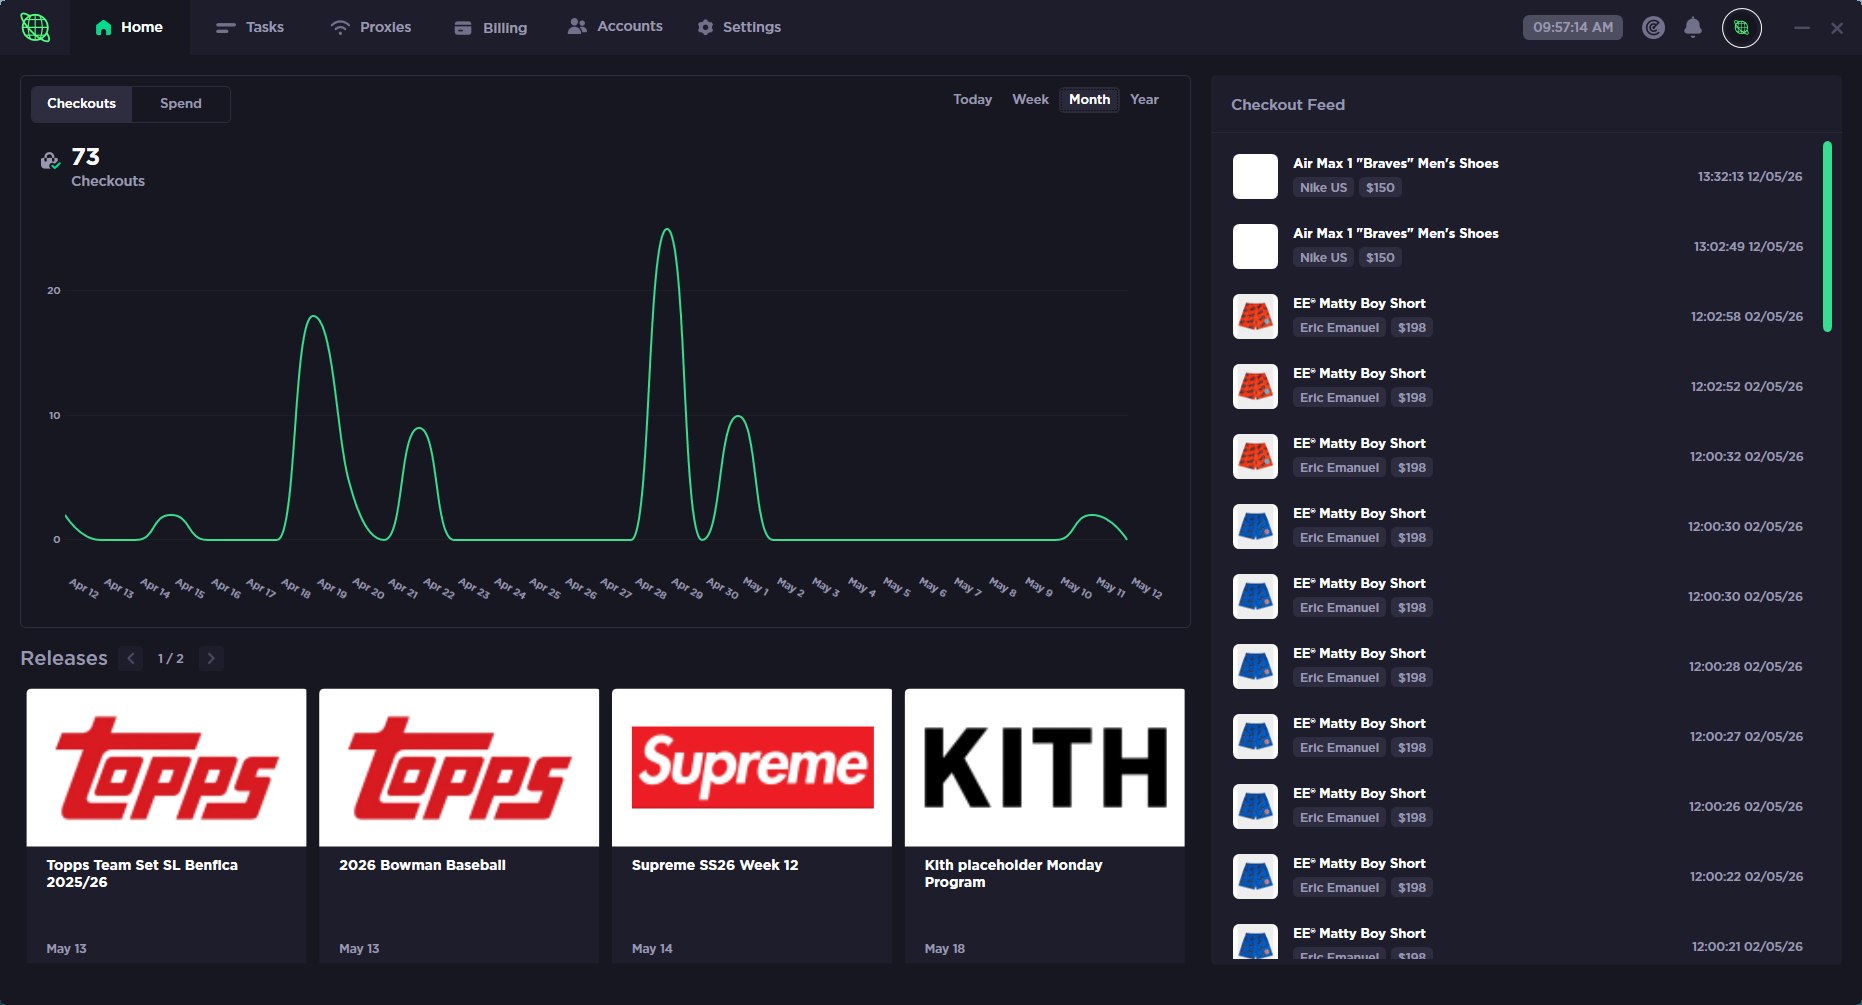Click the "1 / 2" releases page indicator
Viewport: 1862px width, 1005px height.
[171, 658]
